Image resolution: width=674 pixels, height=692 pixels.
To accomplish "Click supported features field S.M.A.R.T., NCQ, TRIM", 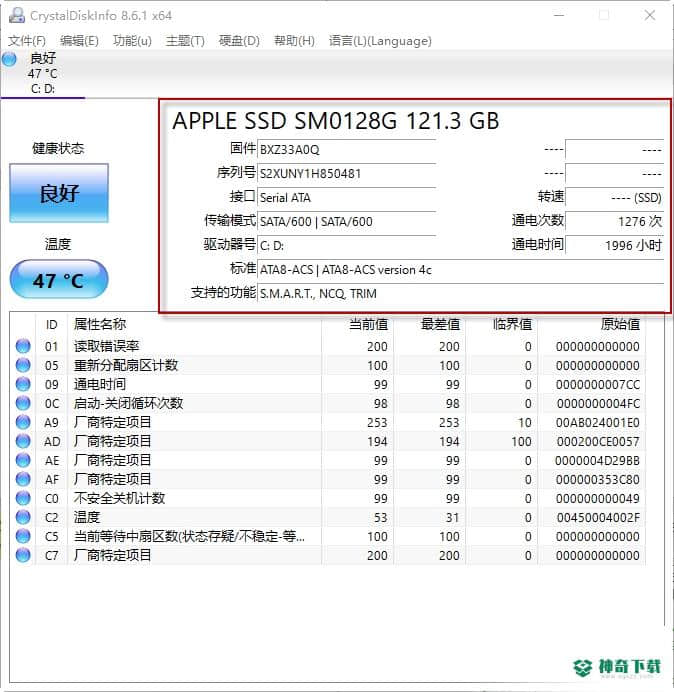I will coord(460,293).
